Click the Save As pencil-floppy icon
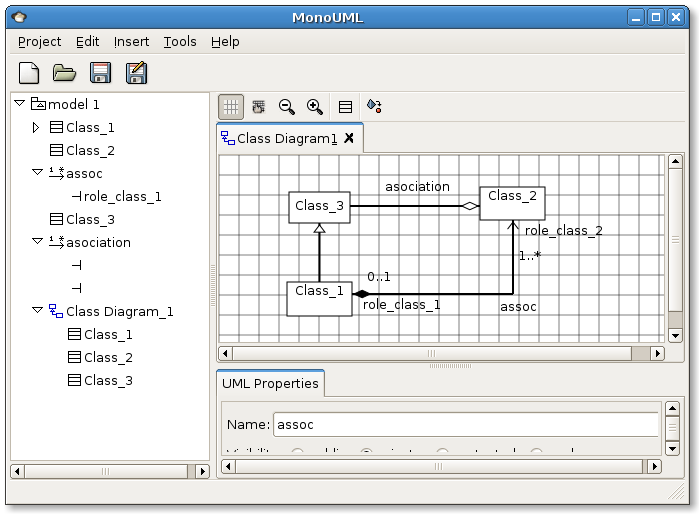This screenshot has height=514, width=699. [x=136, y=73]
